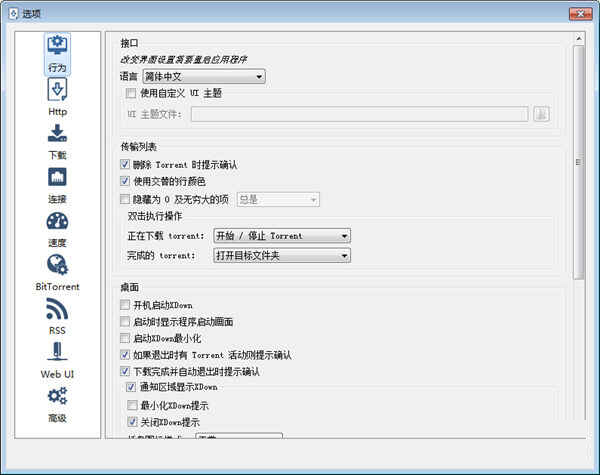Toggle 删除 Torrent 时提示确认 checkbox
The image size is (600, 475).
[125, 164]
